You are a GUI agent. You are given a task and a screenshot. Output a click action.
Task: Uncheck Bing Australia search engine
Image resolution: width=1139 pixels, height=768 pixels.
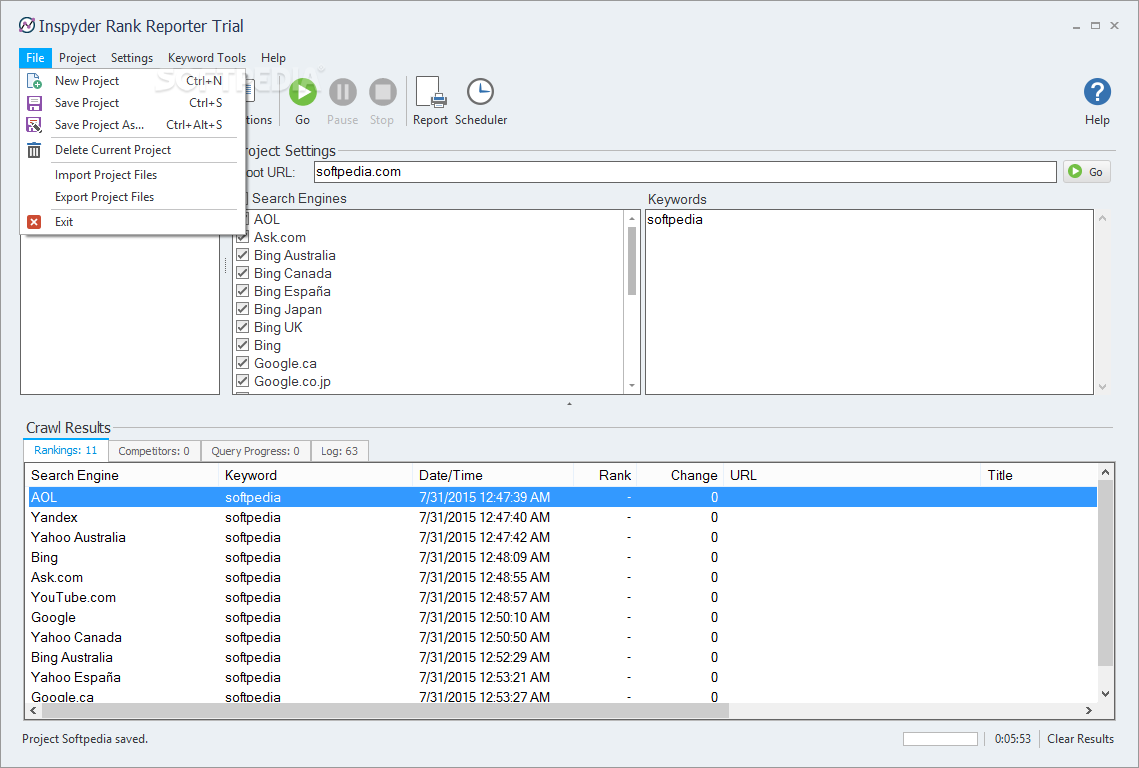[x=243, y=255]
